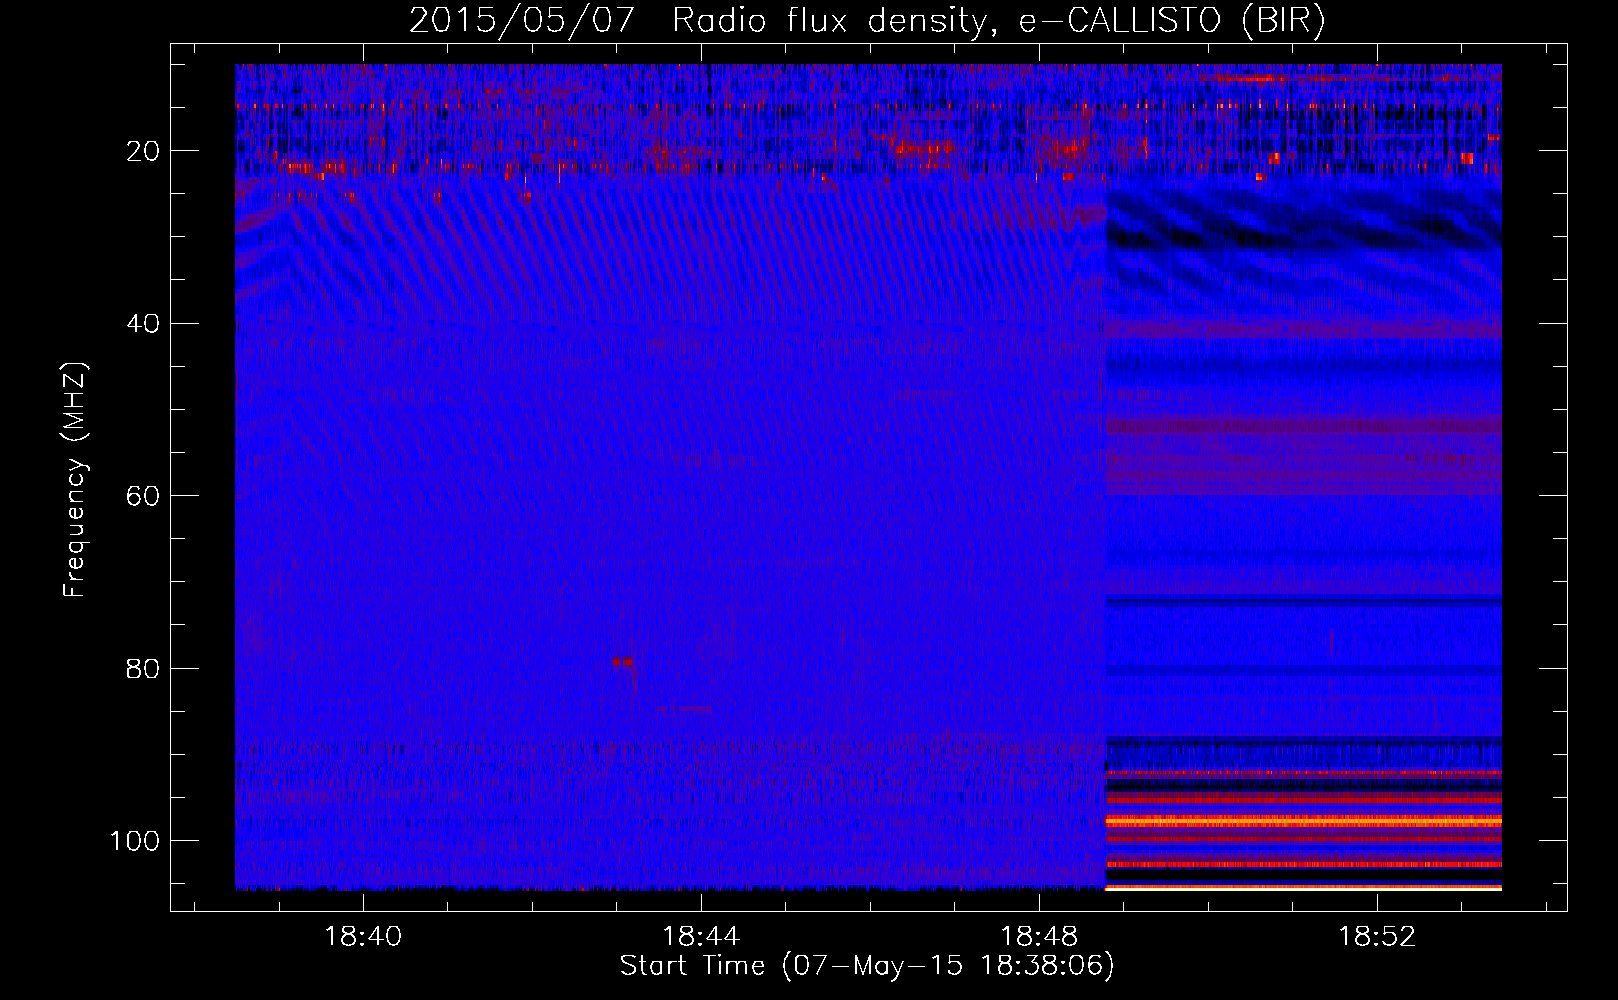Click the 40 MHz frequency tick label
Image resolution: width=1618 pixels, height=1000 pixels.
coord(143,324)
